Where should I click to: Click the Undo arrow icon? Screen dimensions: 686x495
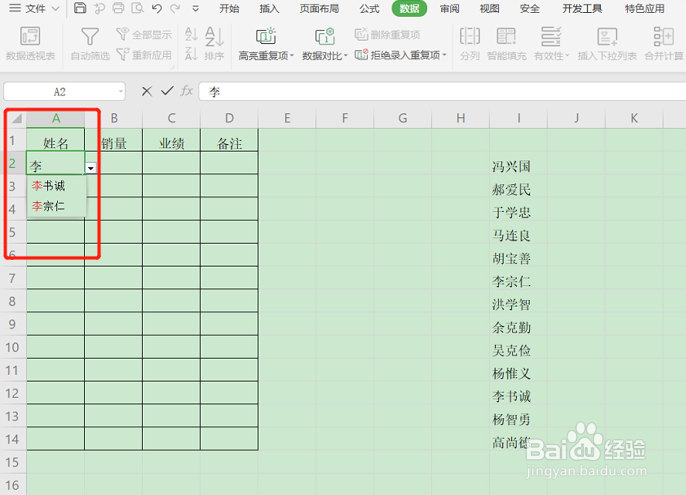point(157,8)
